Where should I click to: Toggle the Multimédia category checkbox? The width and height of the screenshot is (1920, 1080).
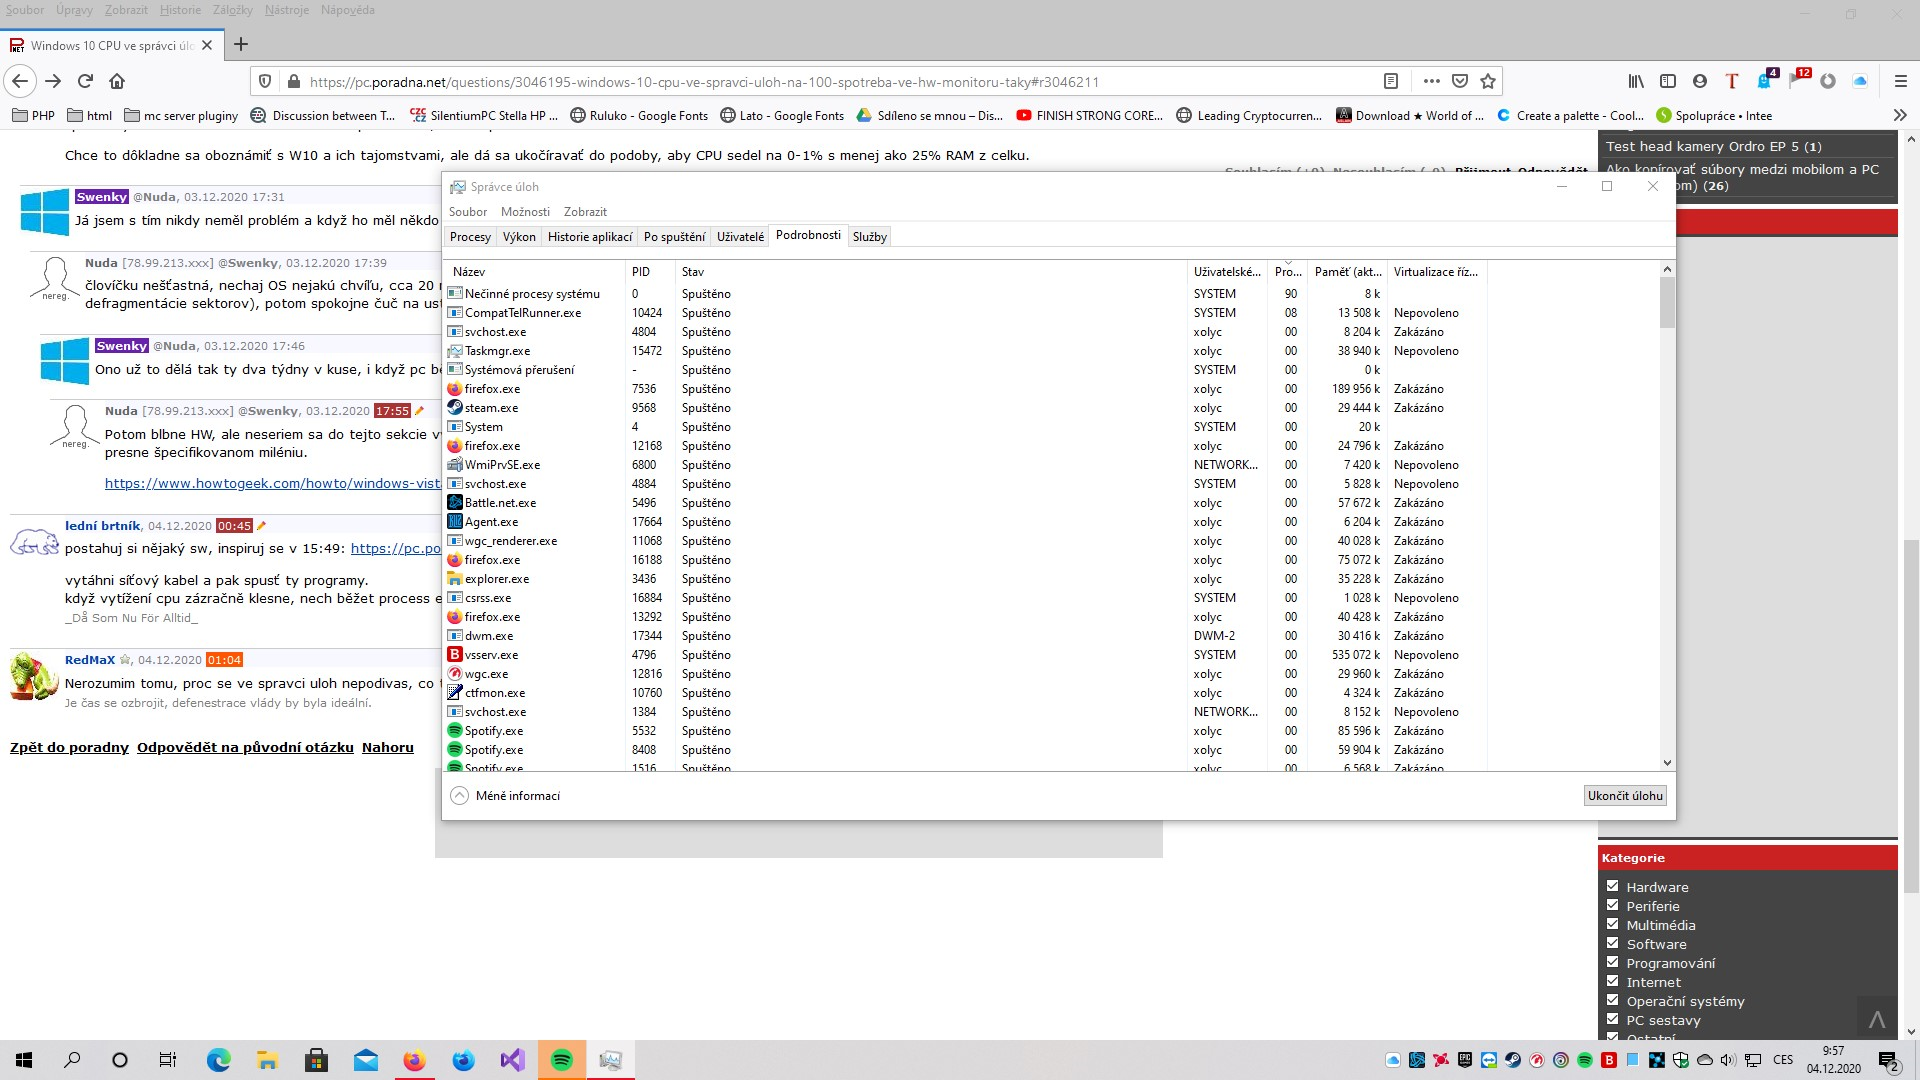1612,924
